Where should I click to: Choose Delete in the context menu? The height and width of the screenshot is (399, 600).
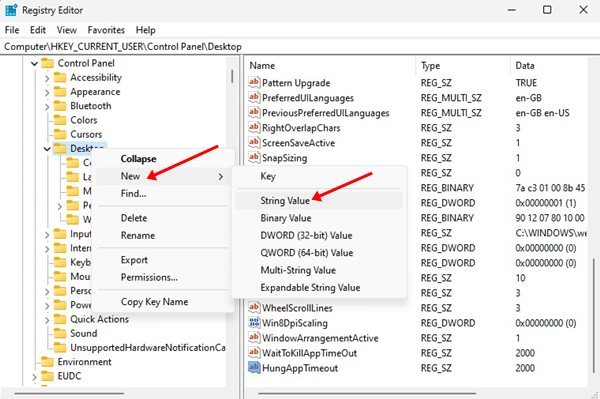tap(162, 218)
